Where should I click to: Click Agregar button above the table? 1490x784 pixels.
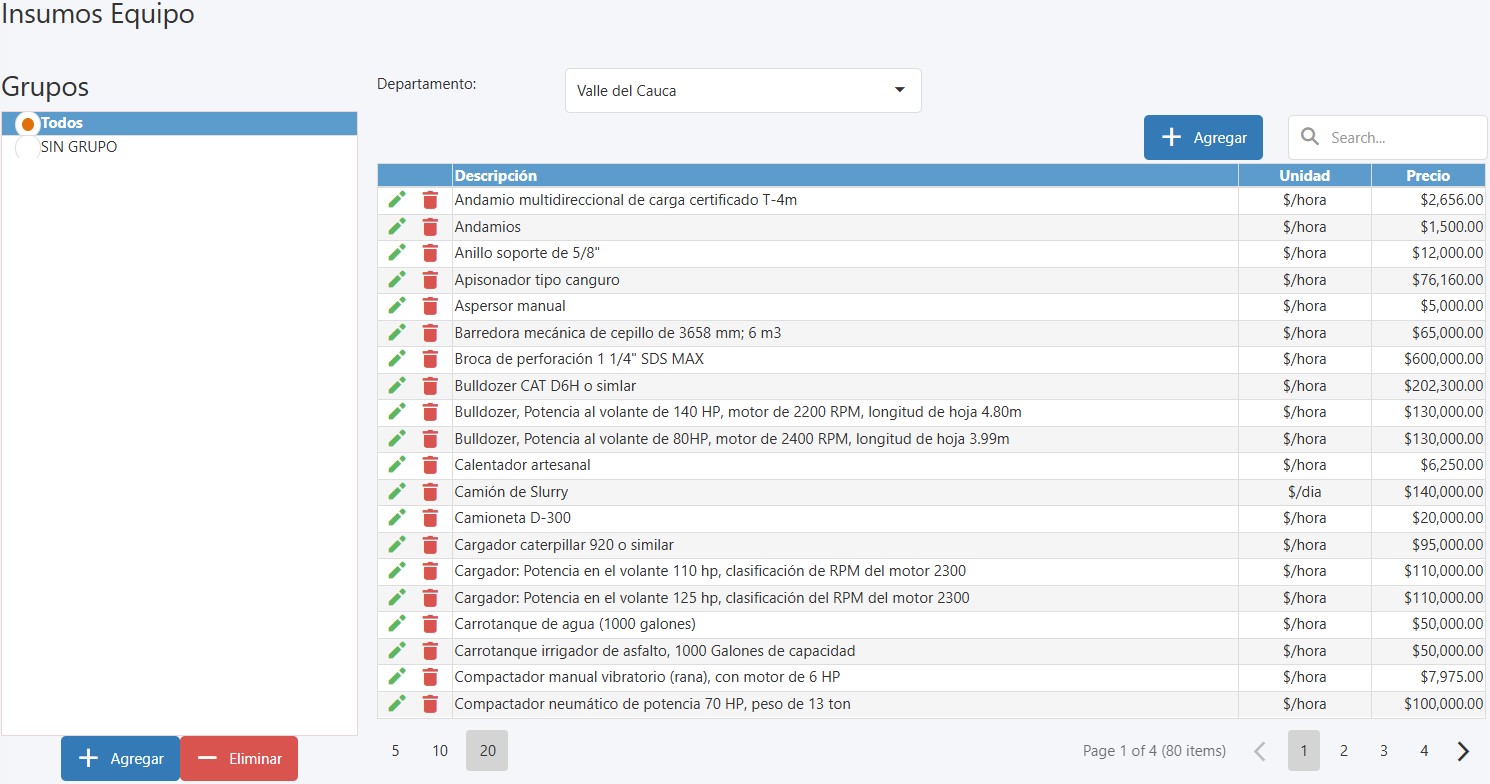(1203, 138)
